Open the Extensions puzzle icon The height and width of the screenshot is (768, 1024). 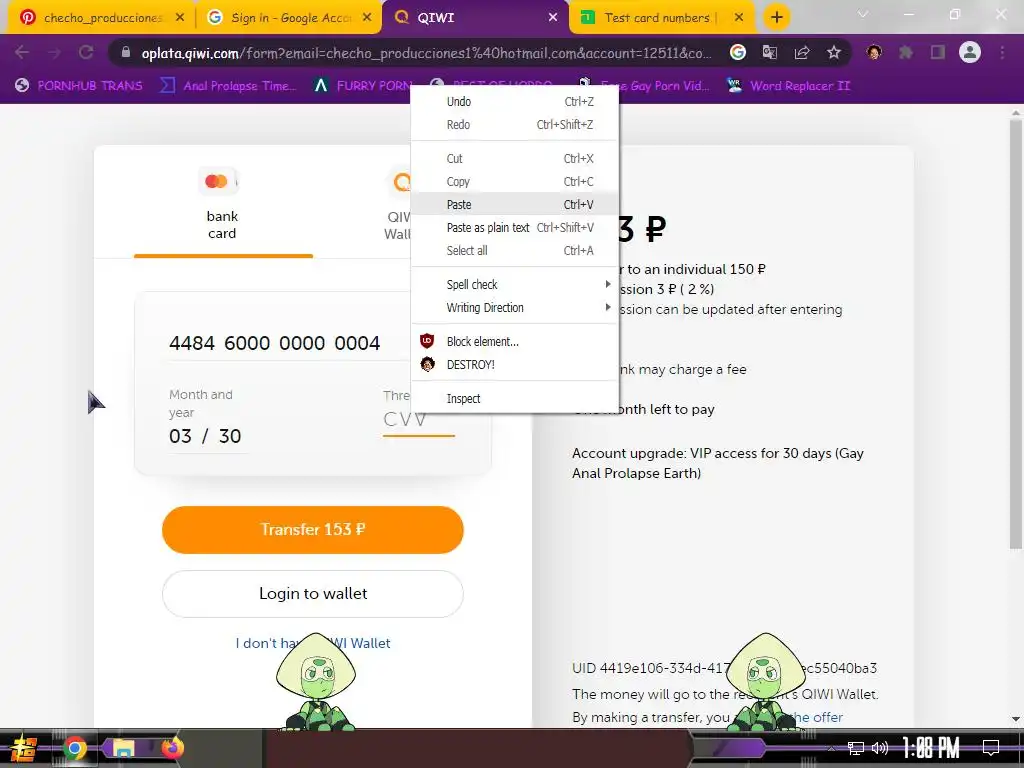point(906,52)
